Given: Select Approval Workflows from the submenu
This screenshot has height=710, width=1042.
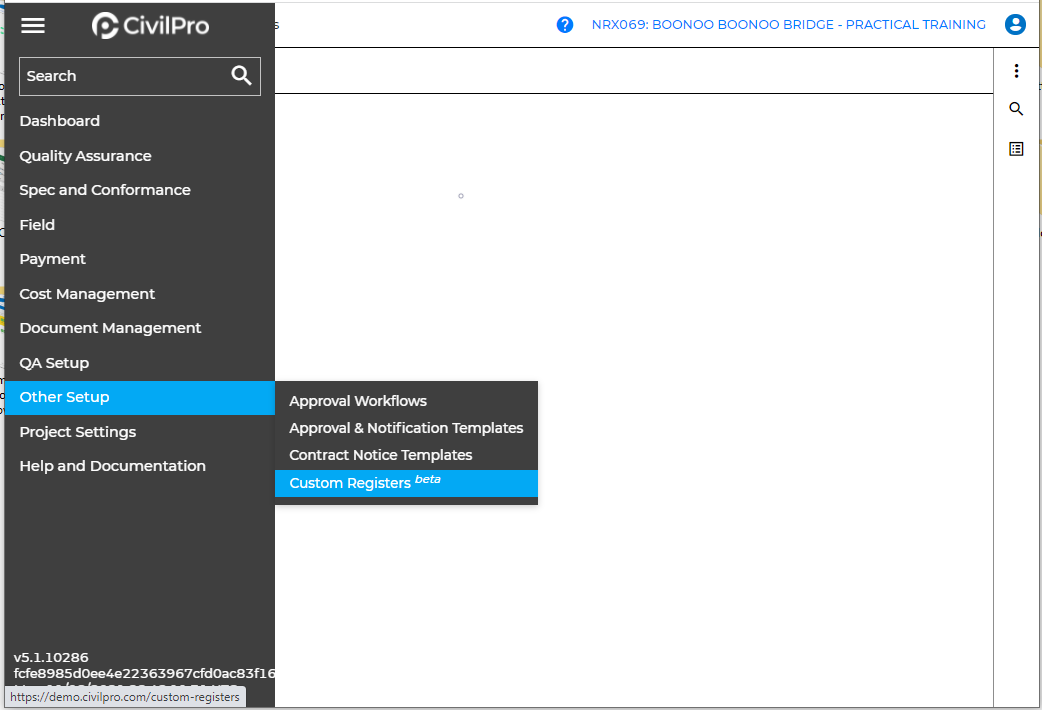Looking at the screenshot, I should [358, 401].
